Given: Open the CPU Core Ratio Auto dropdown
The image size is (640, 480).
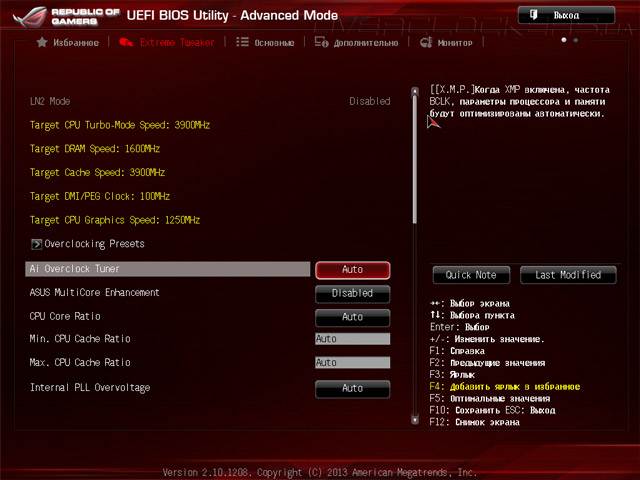Looking at the screenshot, I should (x=352, y=317).
